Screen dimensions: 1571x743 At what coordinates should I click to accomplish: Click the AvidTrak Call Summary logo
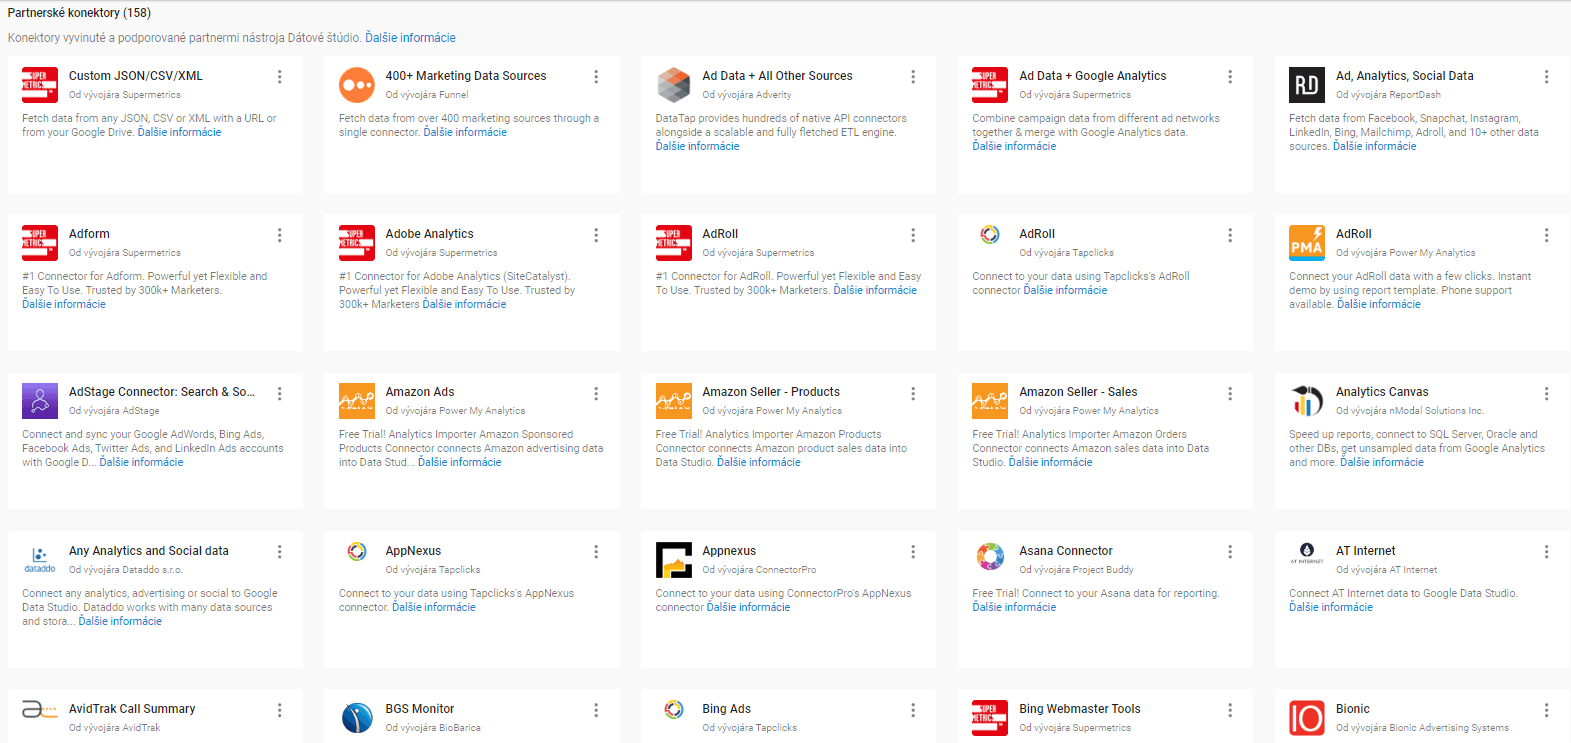coord(40,709)
